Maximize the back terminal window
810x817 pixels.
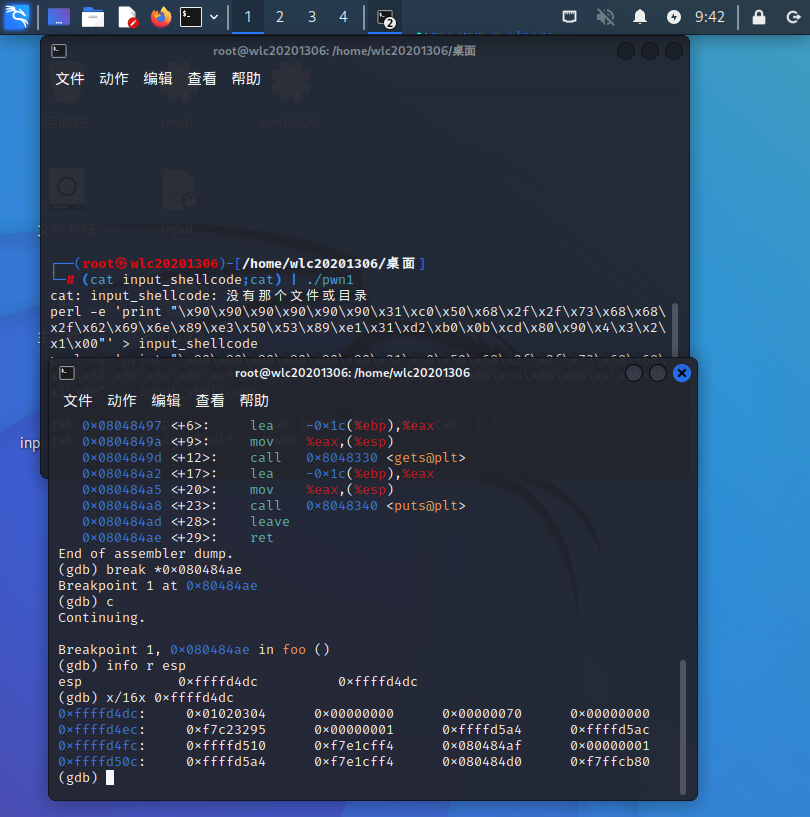point(650,51)
